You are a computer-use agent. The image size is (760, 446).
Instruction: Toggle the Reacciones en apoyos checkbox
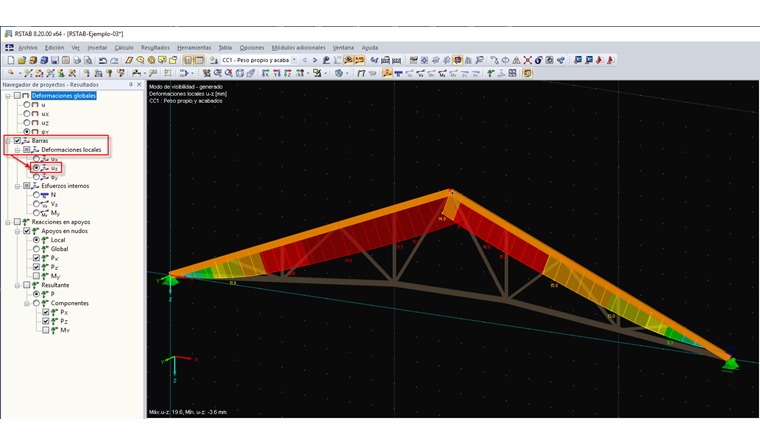(17, 222)
